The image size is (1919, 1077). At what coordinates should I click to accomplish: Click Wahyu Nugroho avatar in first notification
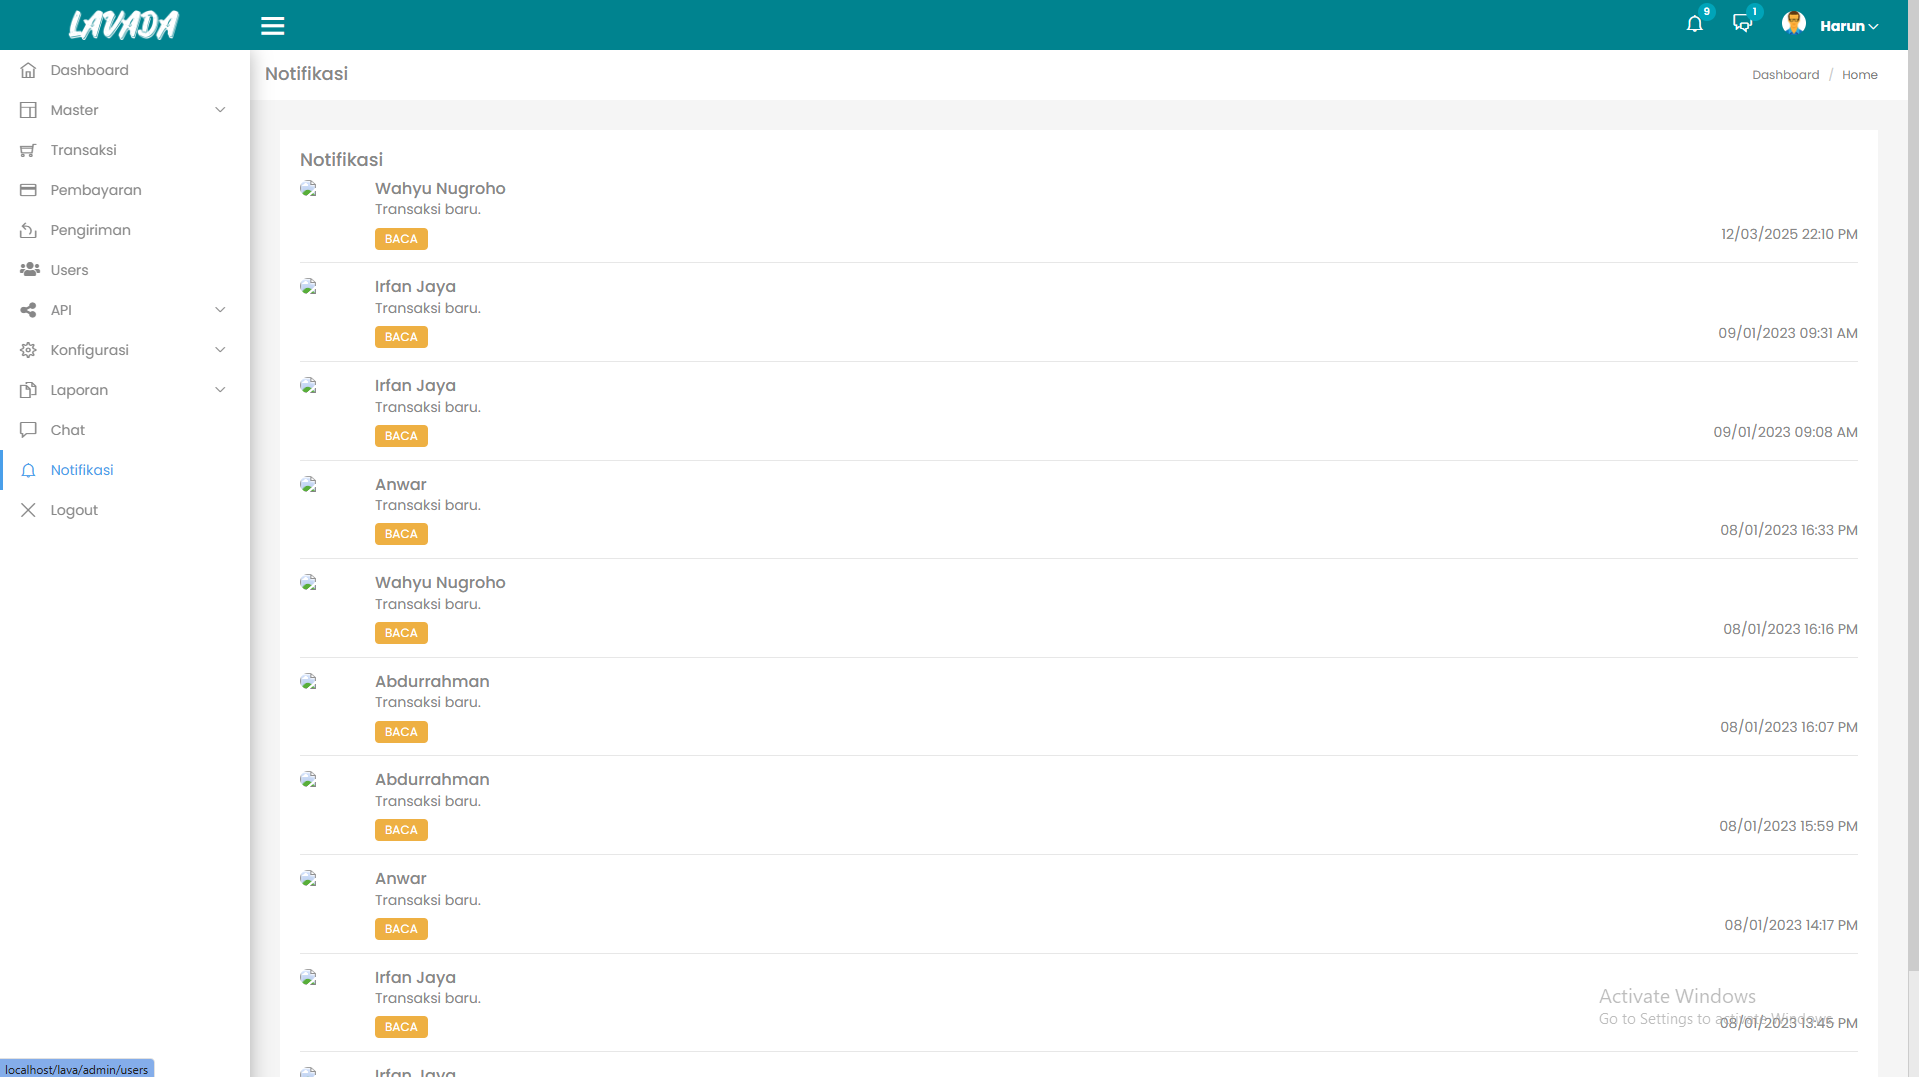coord(309,189)
